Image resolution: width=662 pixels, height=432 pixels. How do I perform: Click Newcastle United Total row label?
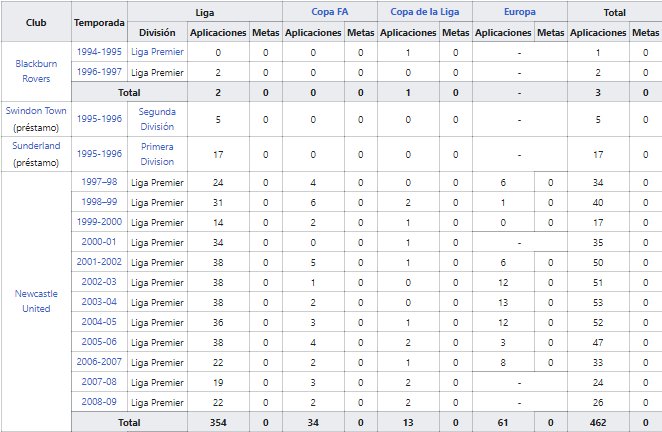click(129, 422)
